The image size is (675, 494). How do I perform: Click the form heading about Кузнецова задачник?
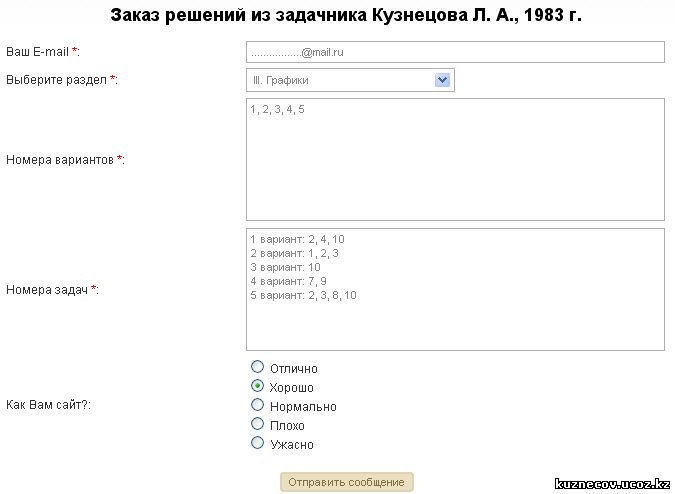(346, 15)
